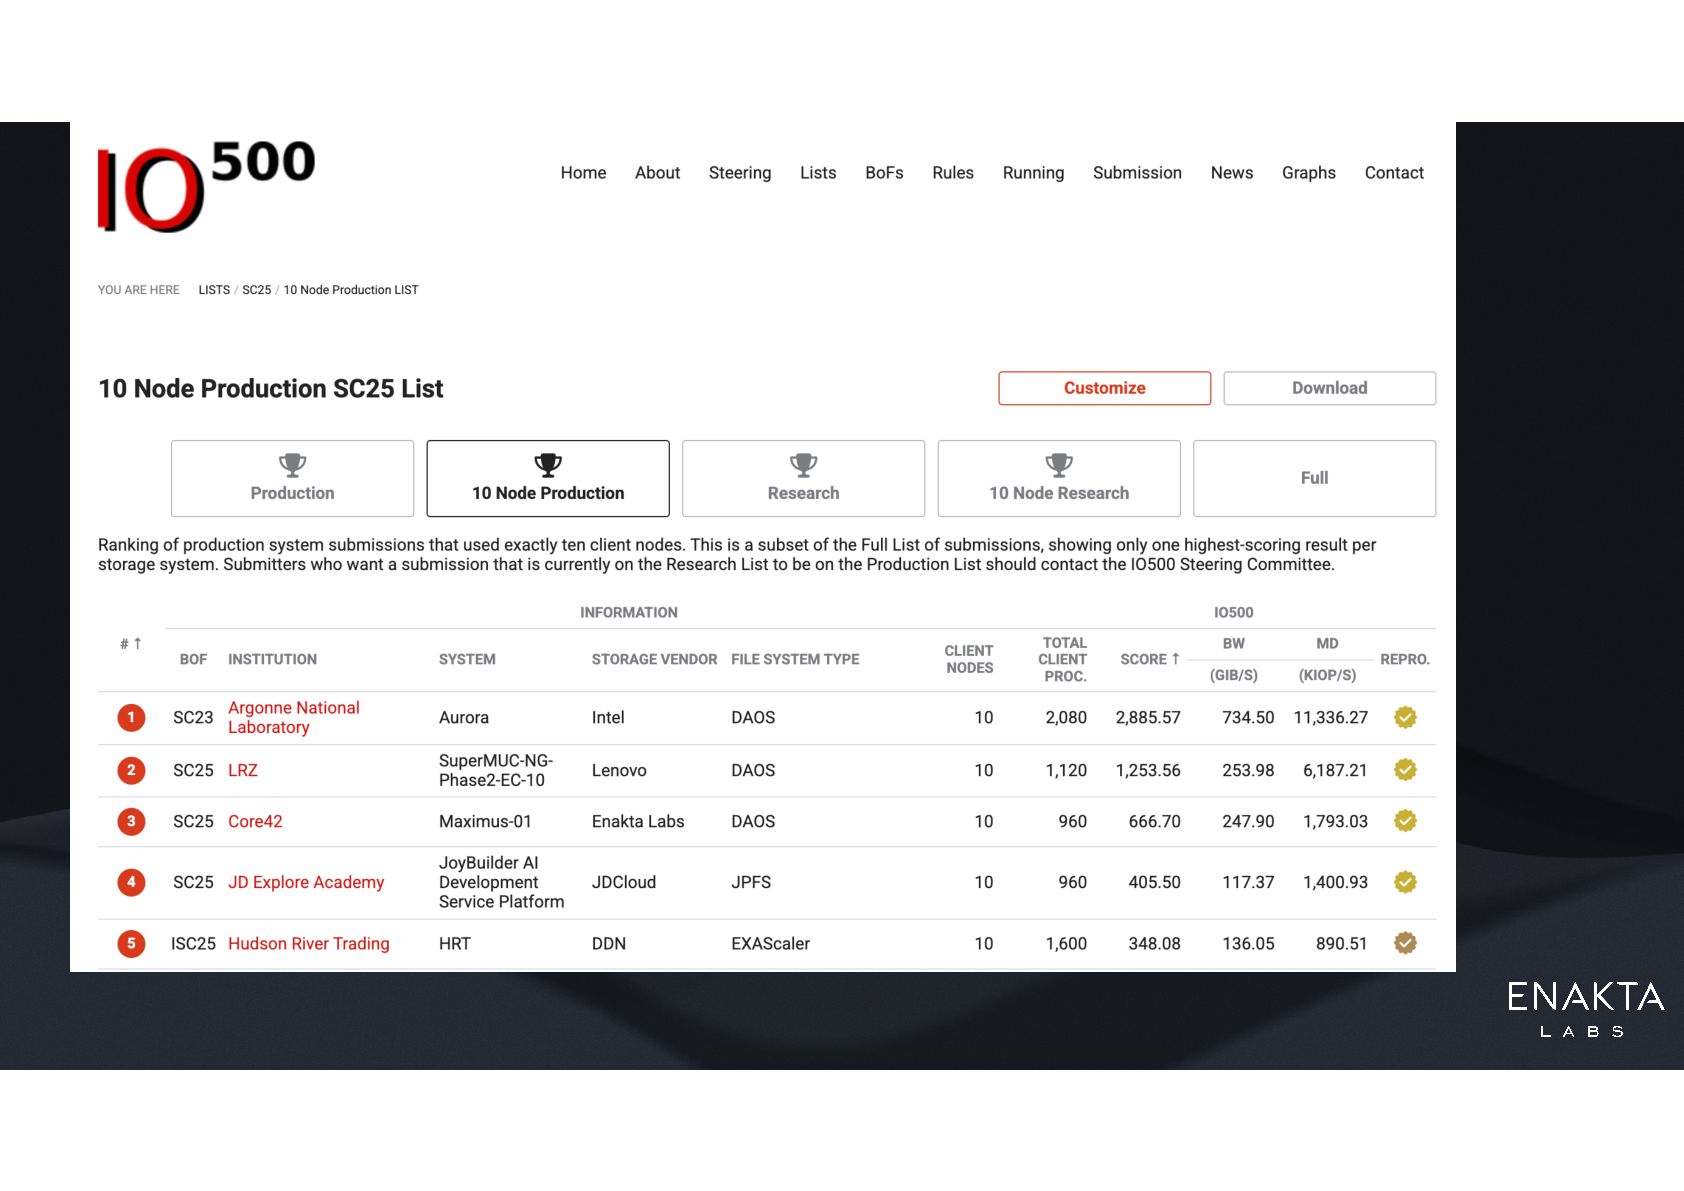Viewport: 1684px width, 1191px height.
Task: Click the score value 1,253.56
Action: tap(1148, 770)
